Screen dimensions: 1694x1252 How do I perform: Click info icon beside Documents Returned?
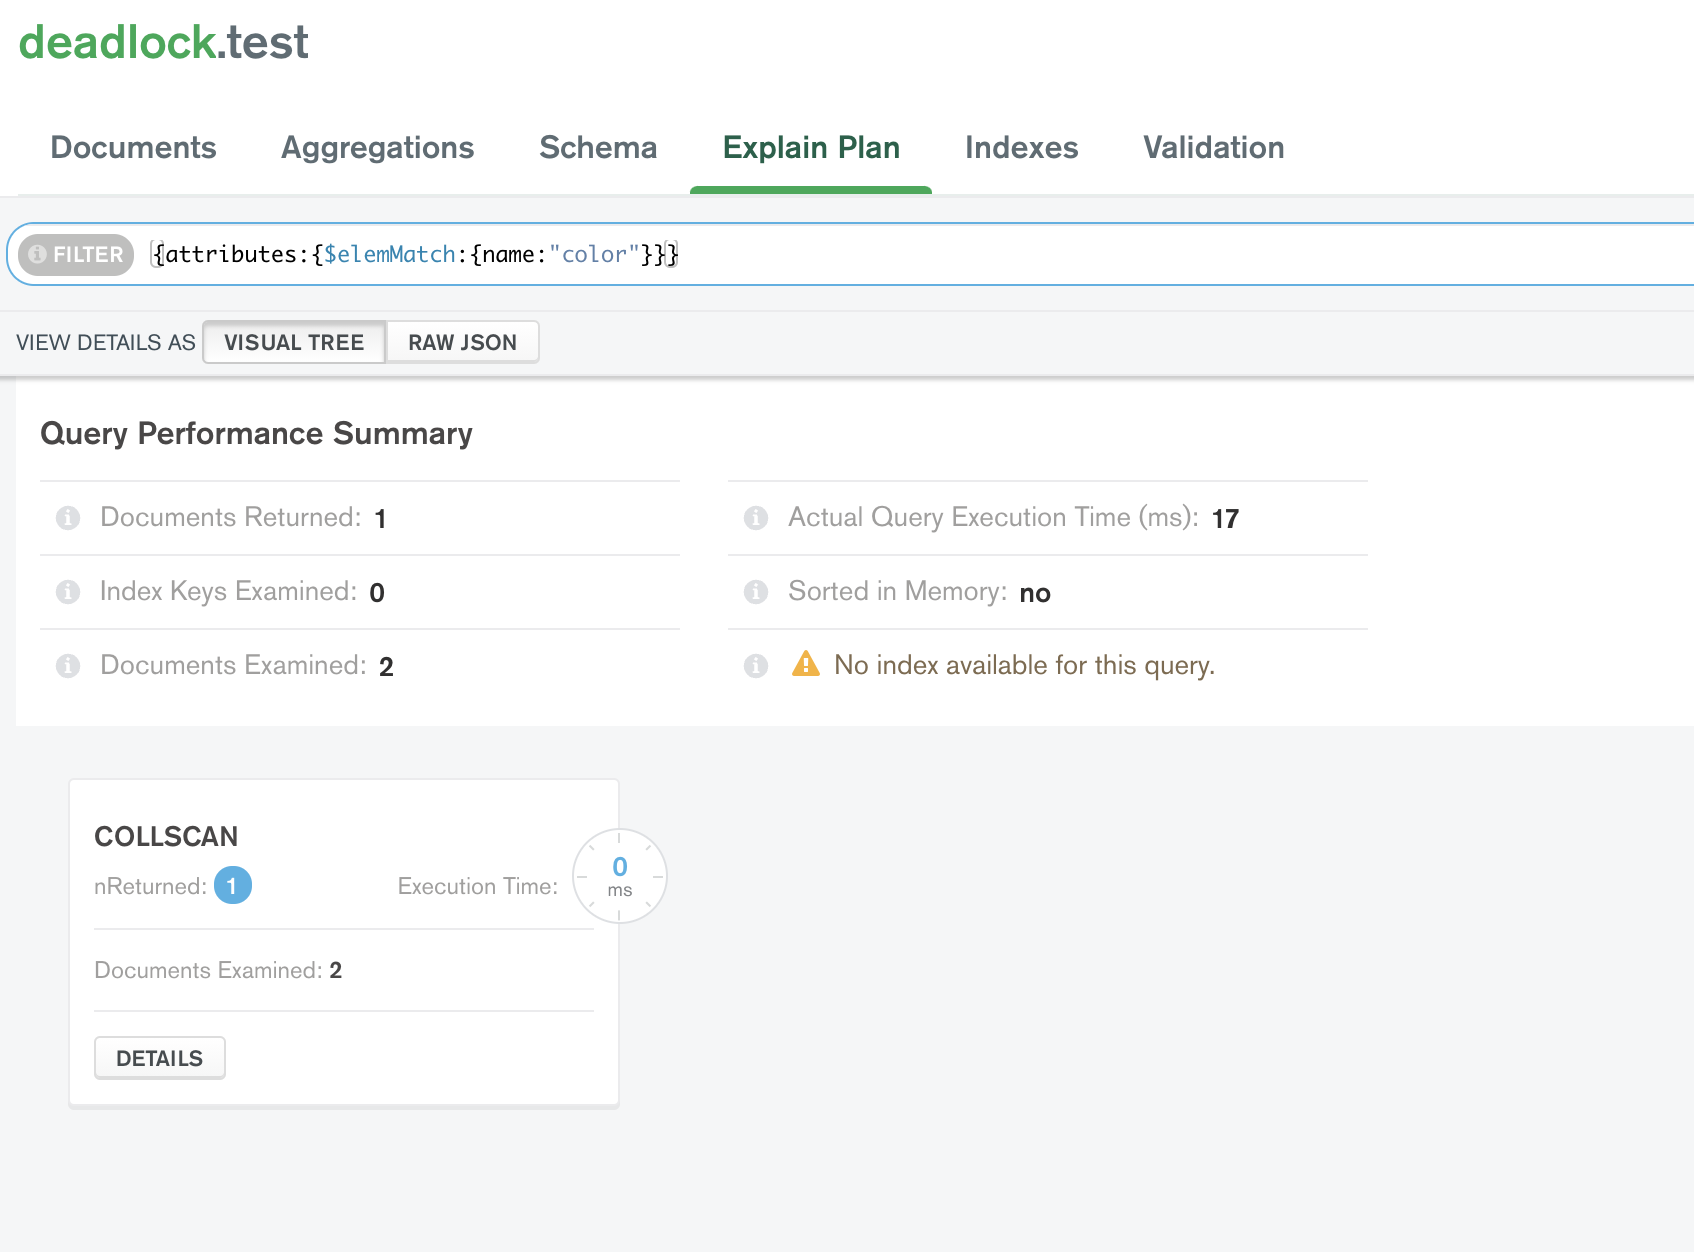68,518
